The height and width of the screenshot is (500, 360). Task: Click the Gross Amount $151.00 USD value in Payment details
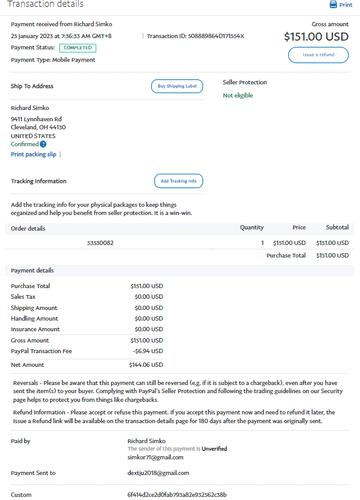(147, 340)
